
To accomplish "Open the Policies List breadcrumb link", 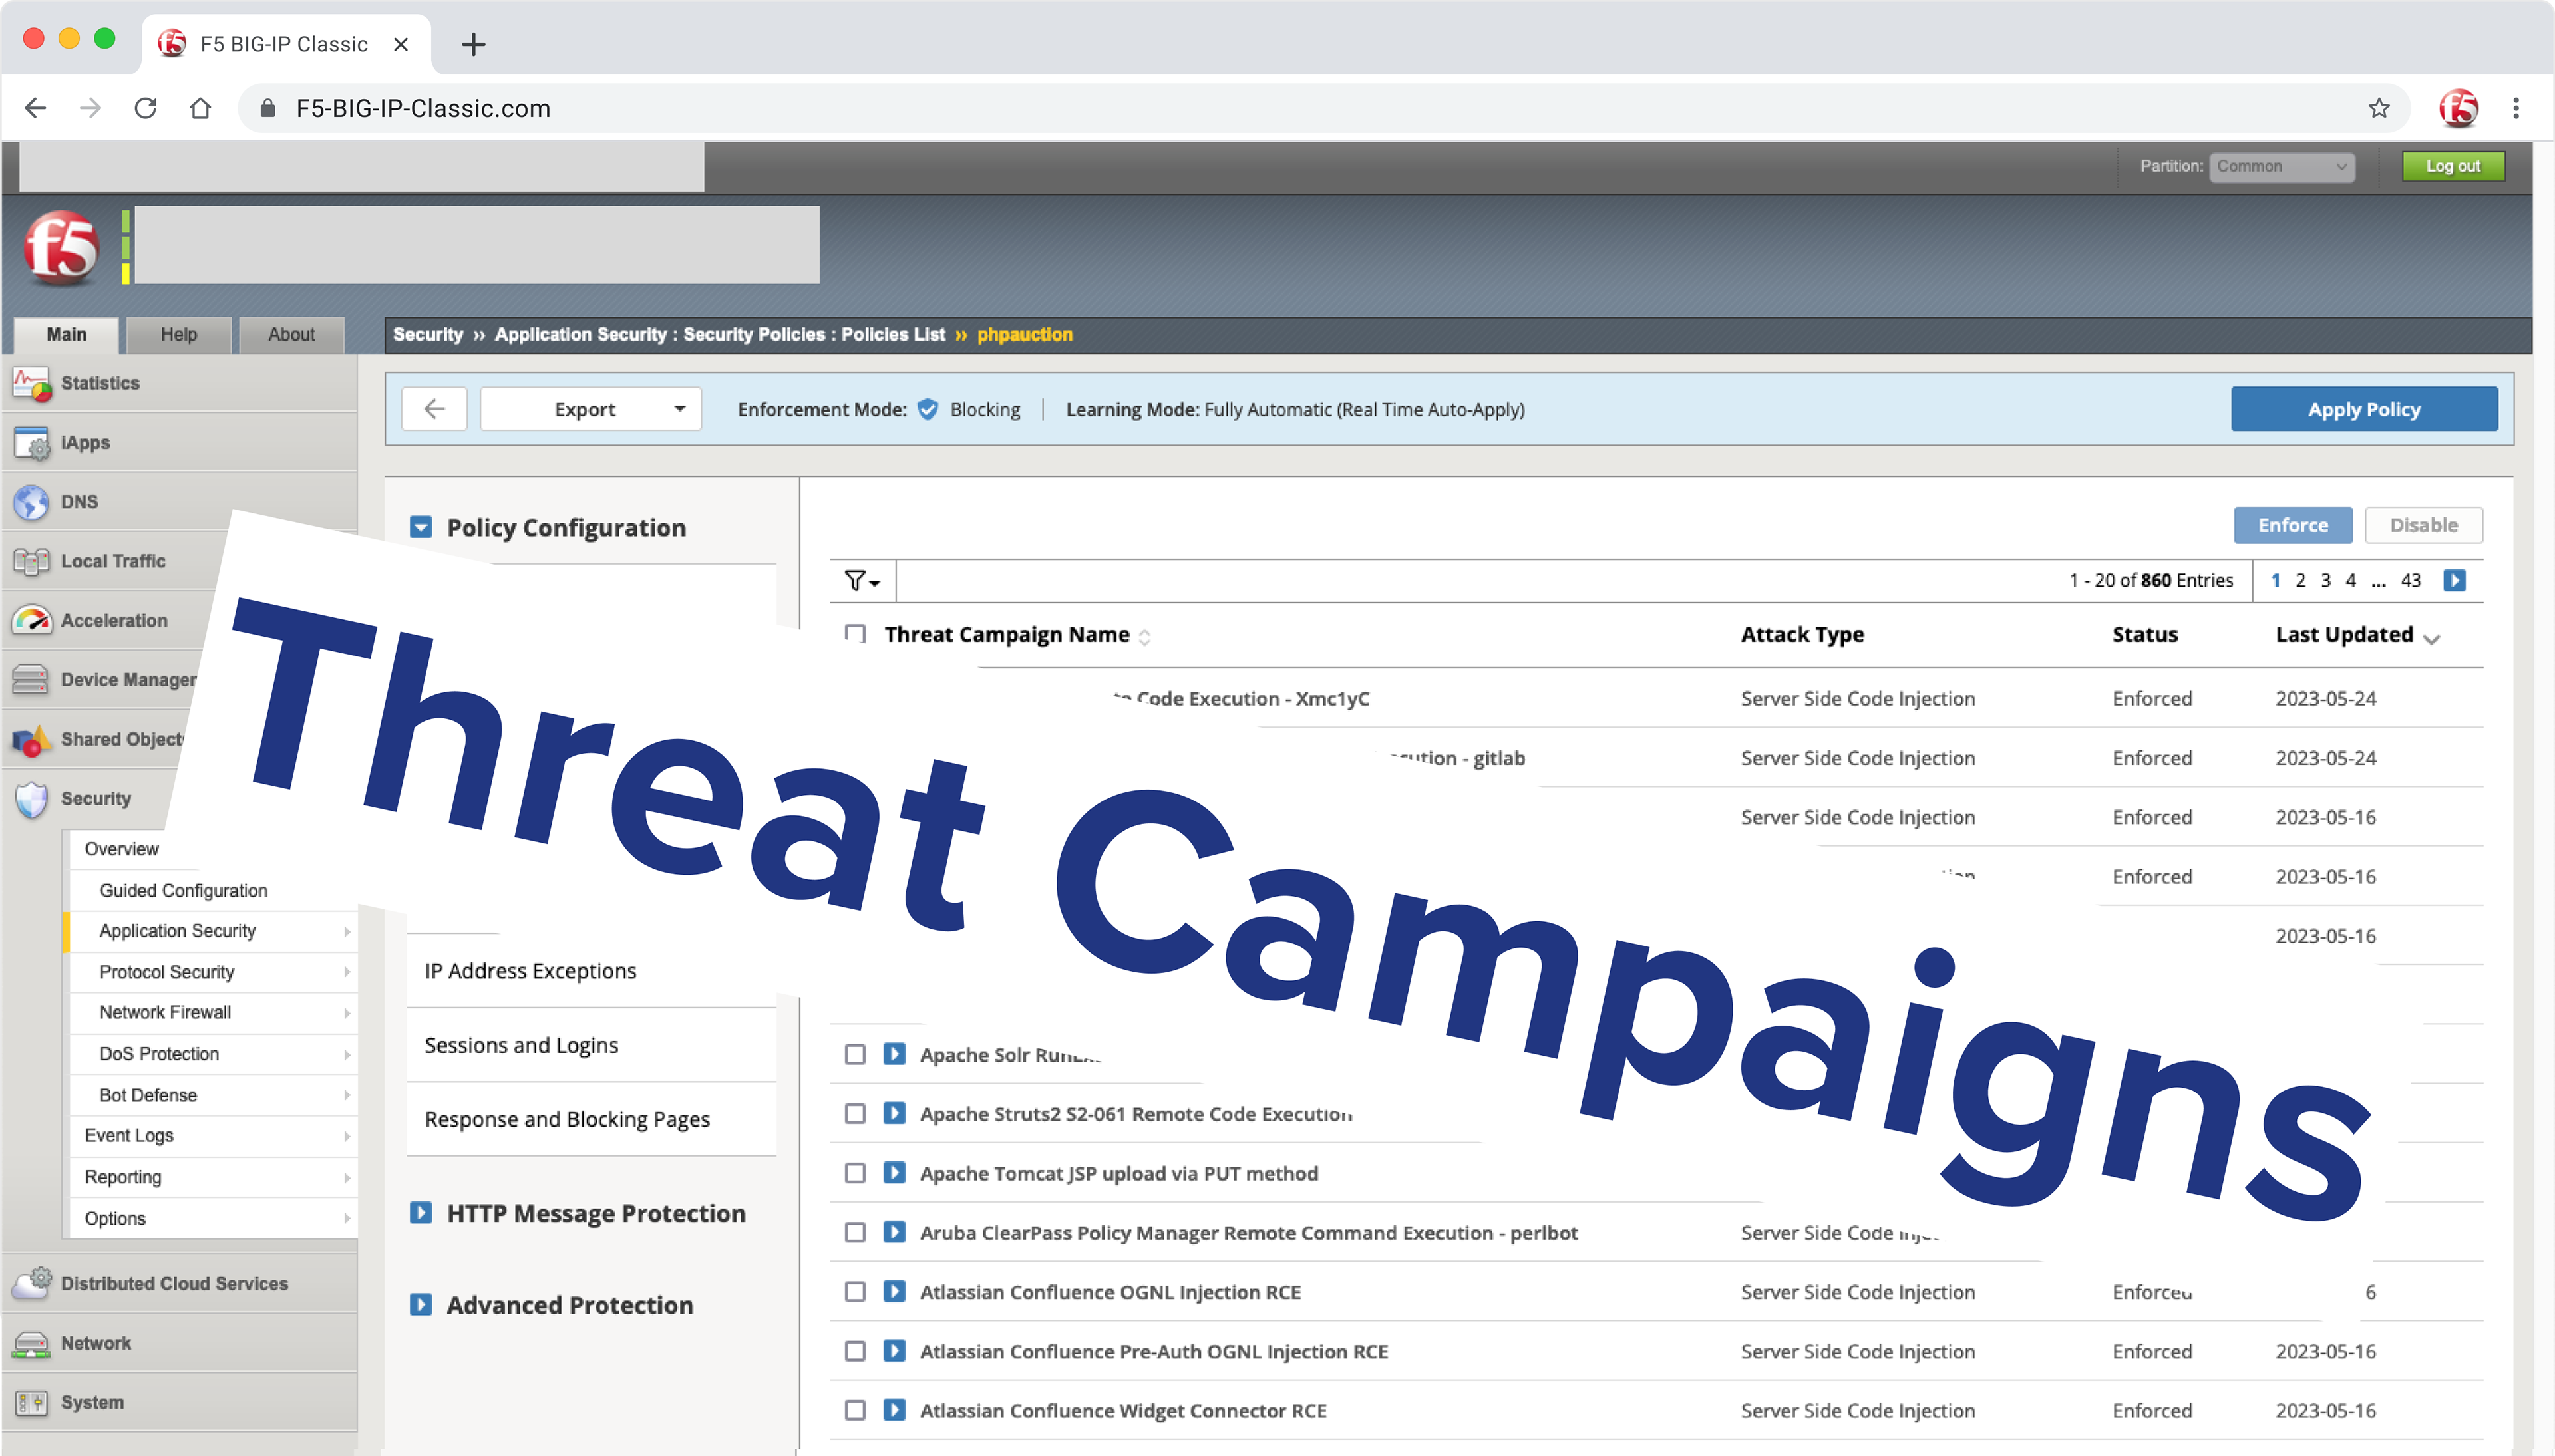I will pyautogui.click(x=892, y=335).
